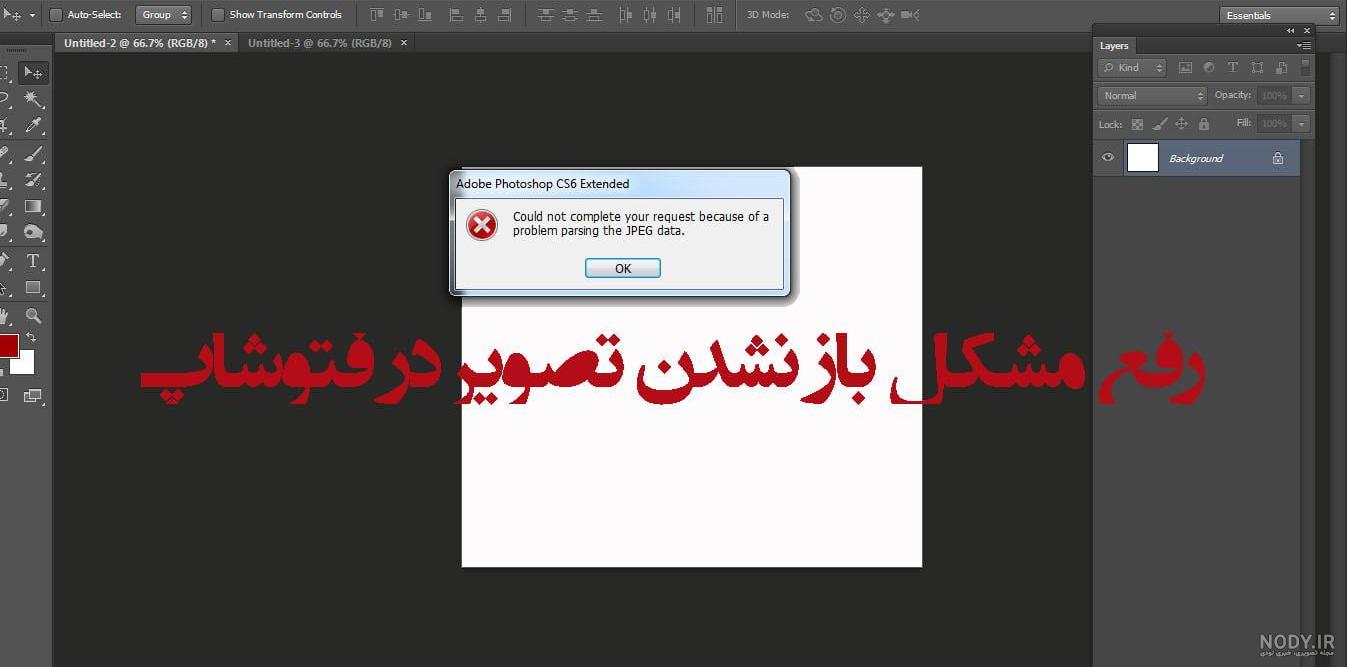Image resolution: width=1347 pixels, height=667 pixels.
Task: Open the Essentials workspace dropdown
Action: click(1279, 15)
